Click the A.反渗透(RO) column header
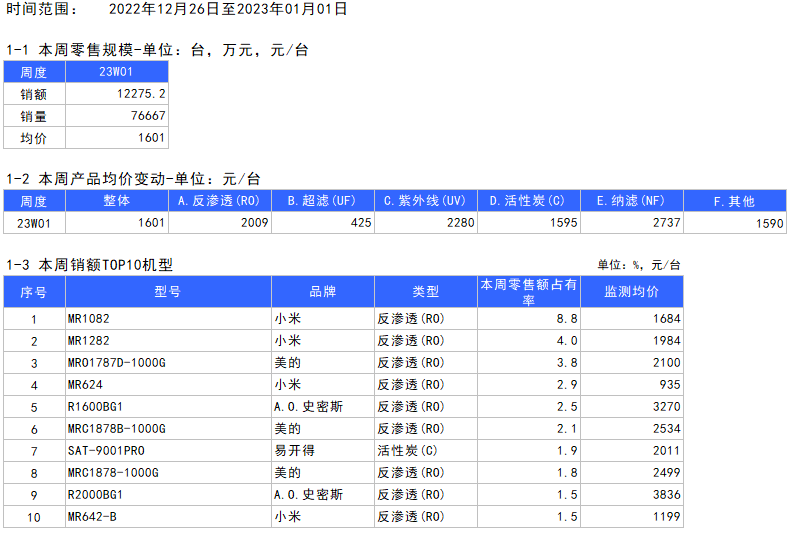 219,201
